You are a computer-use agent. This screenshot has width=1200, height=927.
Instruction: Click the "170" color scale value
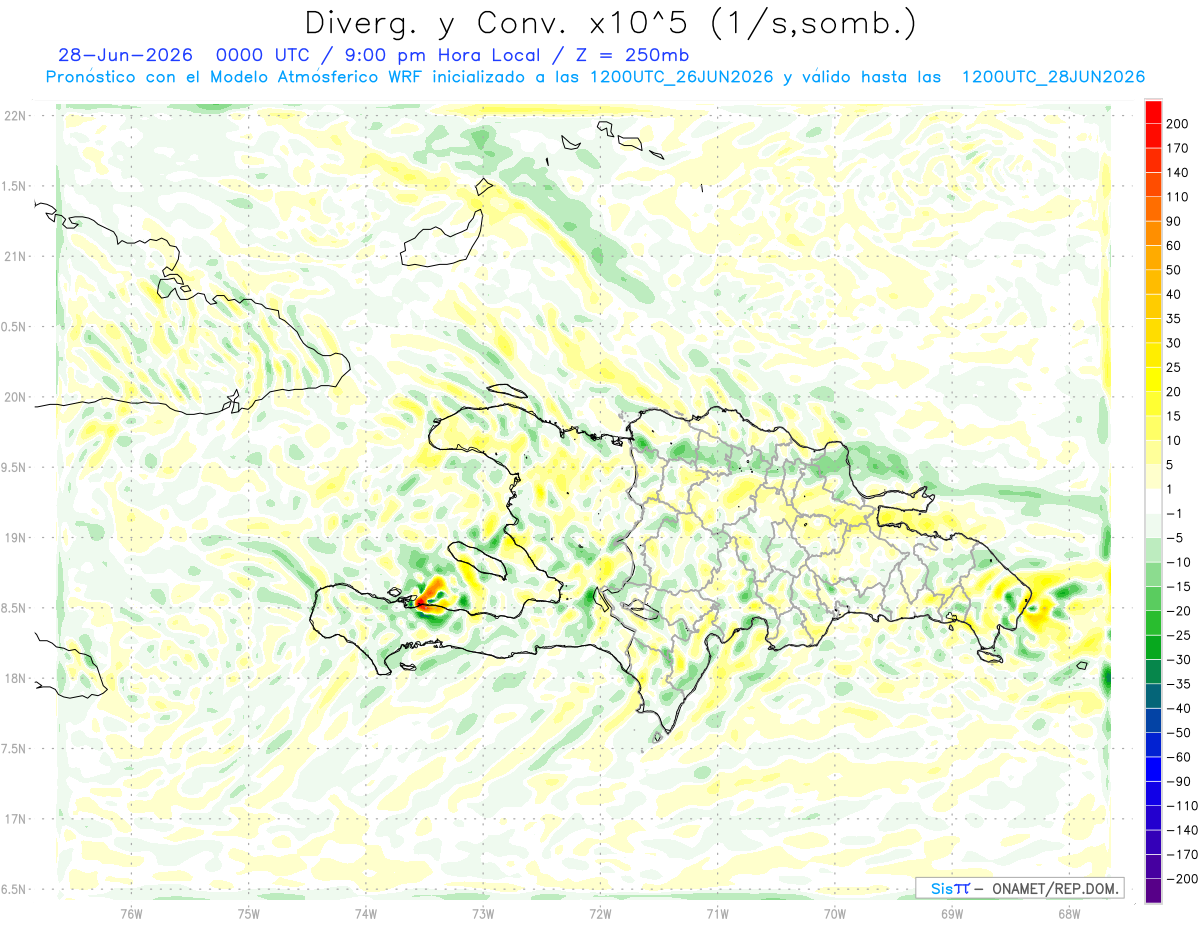(1179, 148)
